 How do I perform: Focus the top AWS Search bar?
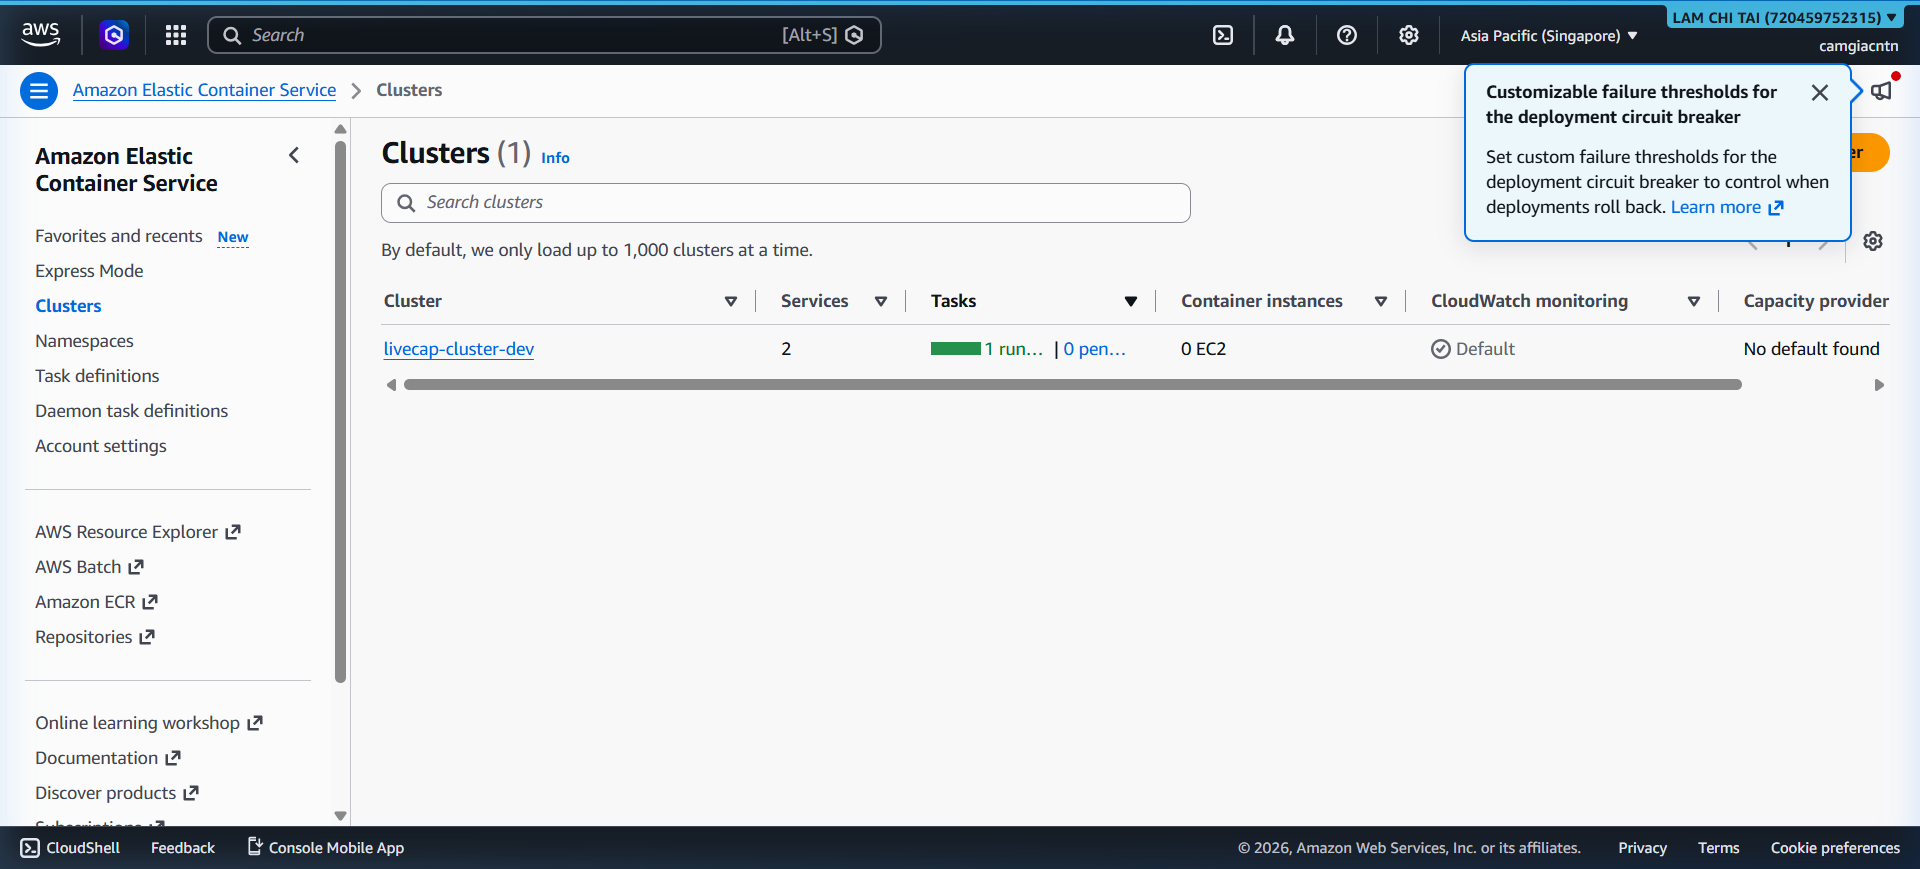tap(544, 35)
